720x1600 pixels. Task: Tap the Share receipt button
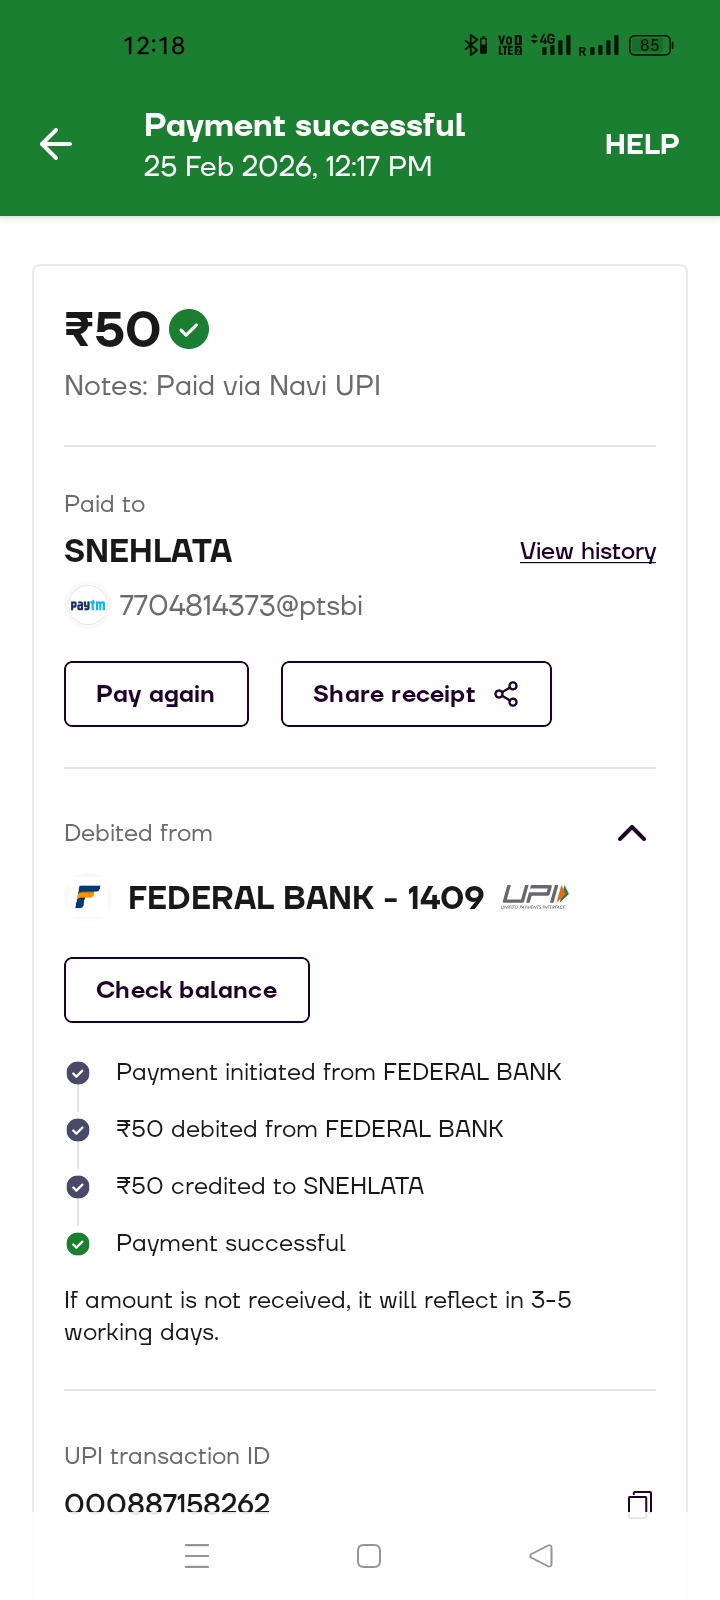[x=415, y=694]
